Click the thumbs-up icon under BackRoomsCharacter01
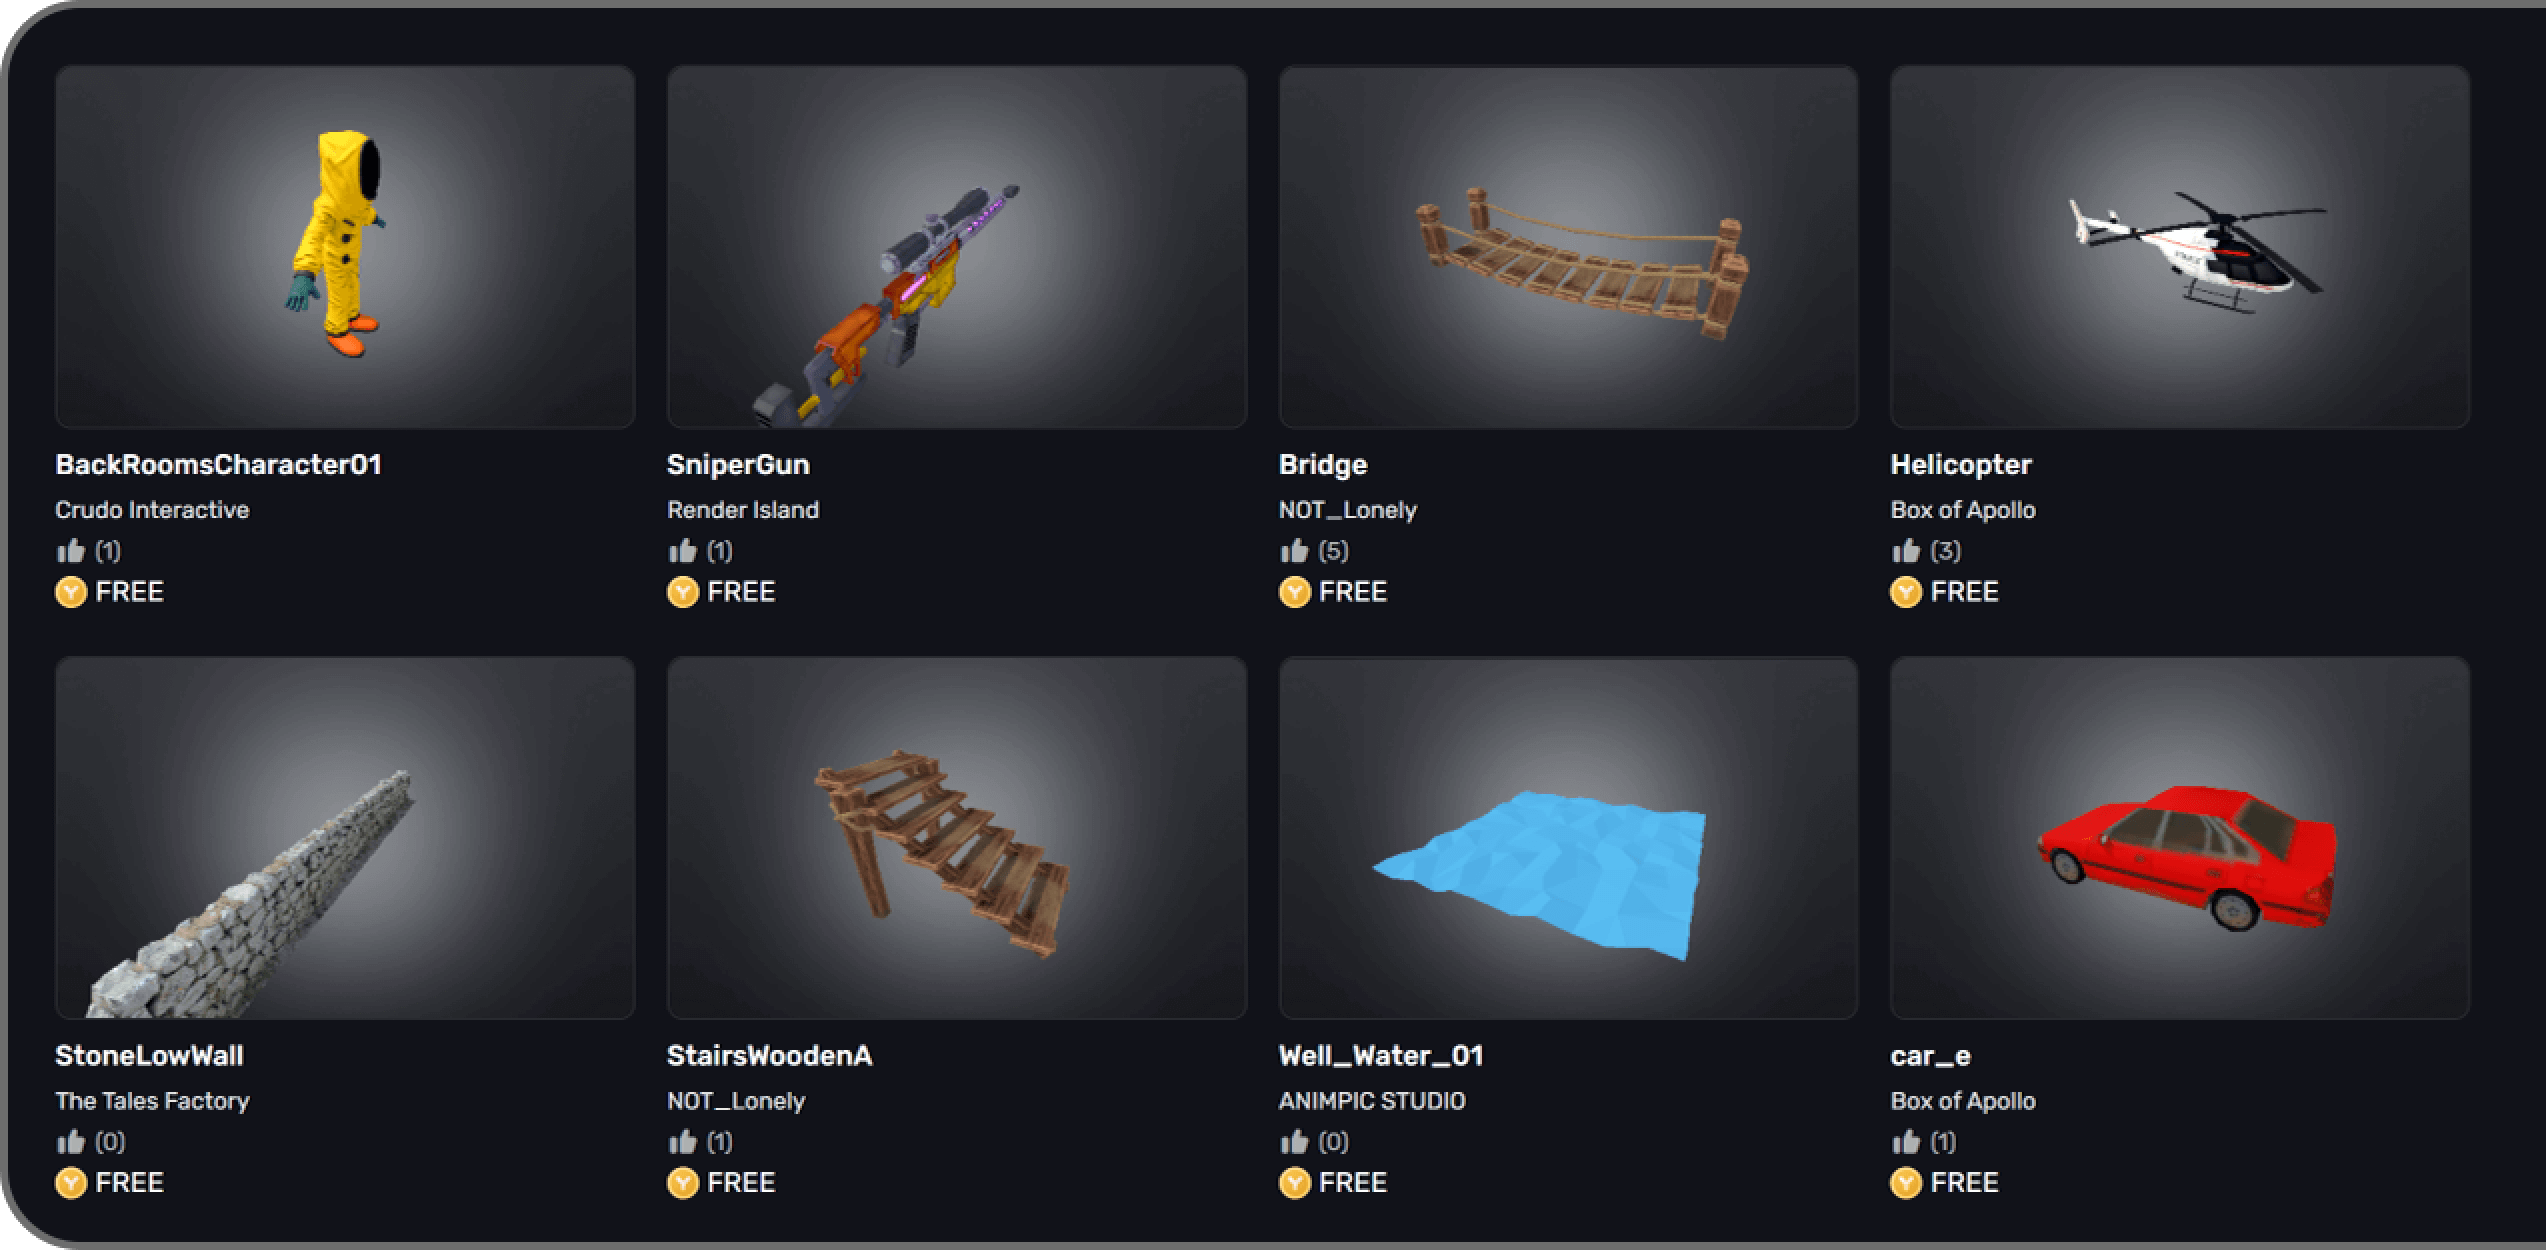This screenshot has width=2546, height=1250. point(71,550)
